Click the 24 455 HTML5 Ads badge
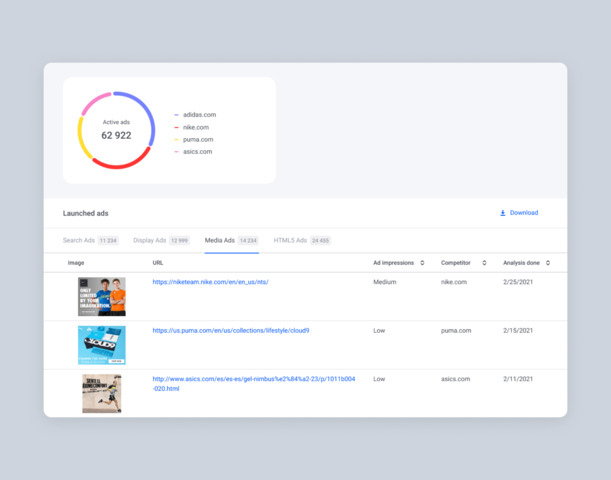The image size is (611, 480). pyautogui.click(x=320, y=240)
